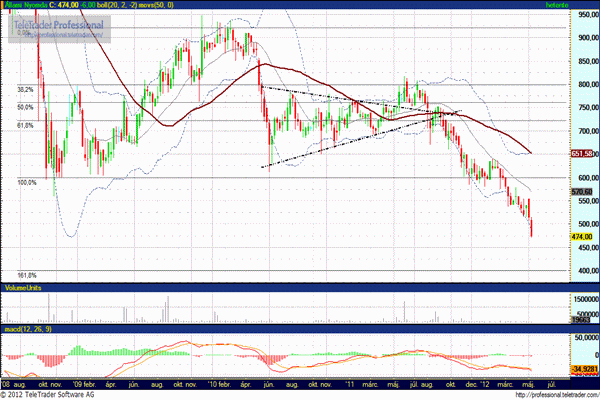This screenshot has height=400, width=600.
Task: Select the 161,8% Fibonacci level label
Action: [27, 275]
